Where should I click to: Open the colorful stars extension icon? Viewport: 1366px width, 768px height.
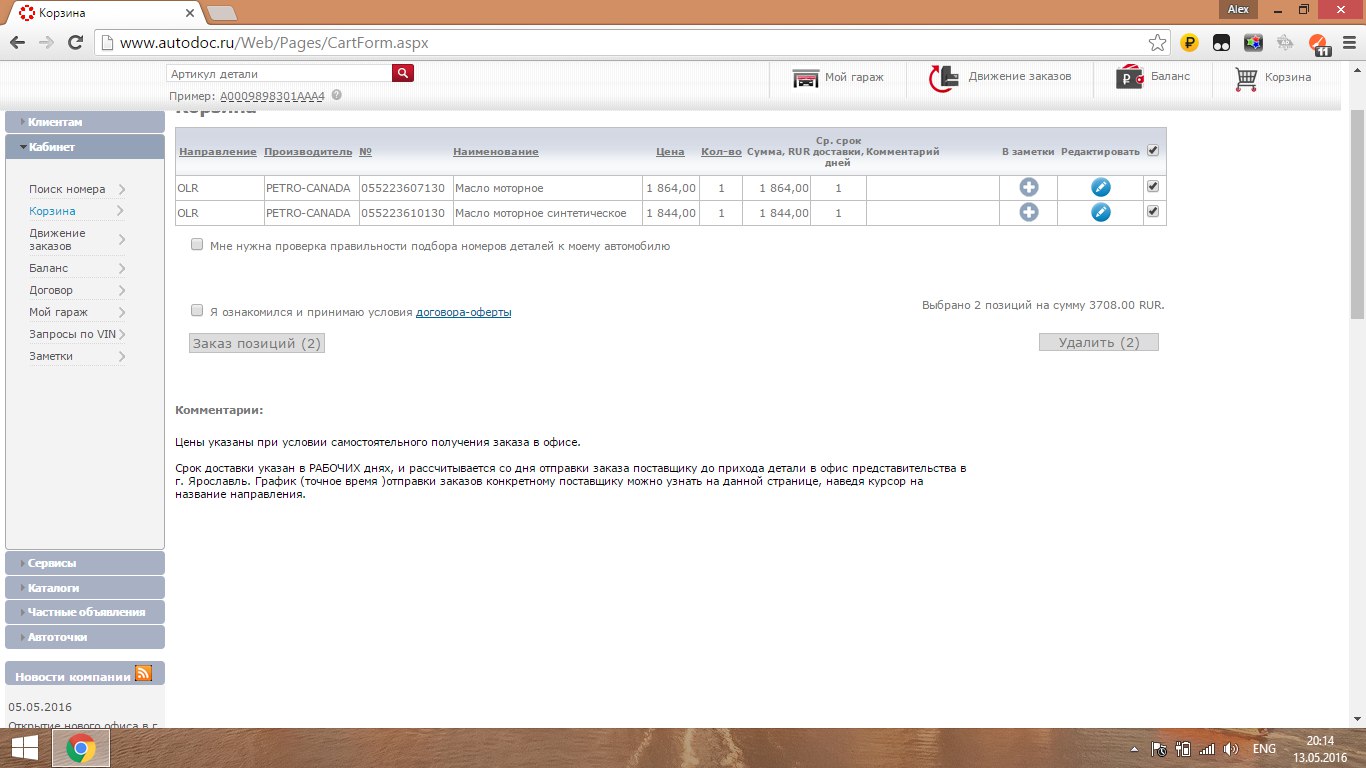1253,43
